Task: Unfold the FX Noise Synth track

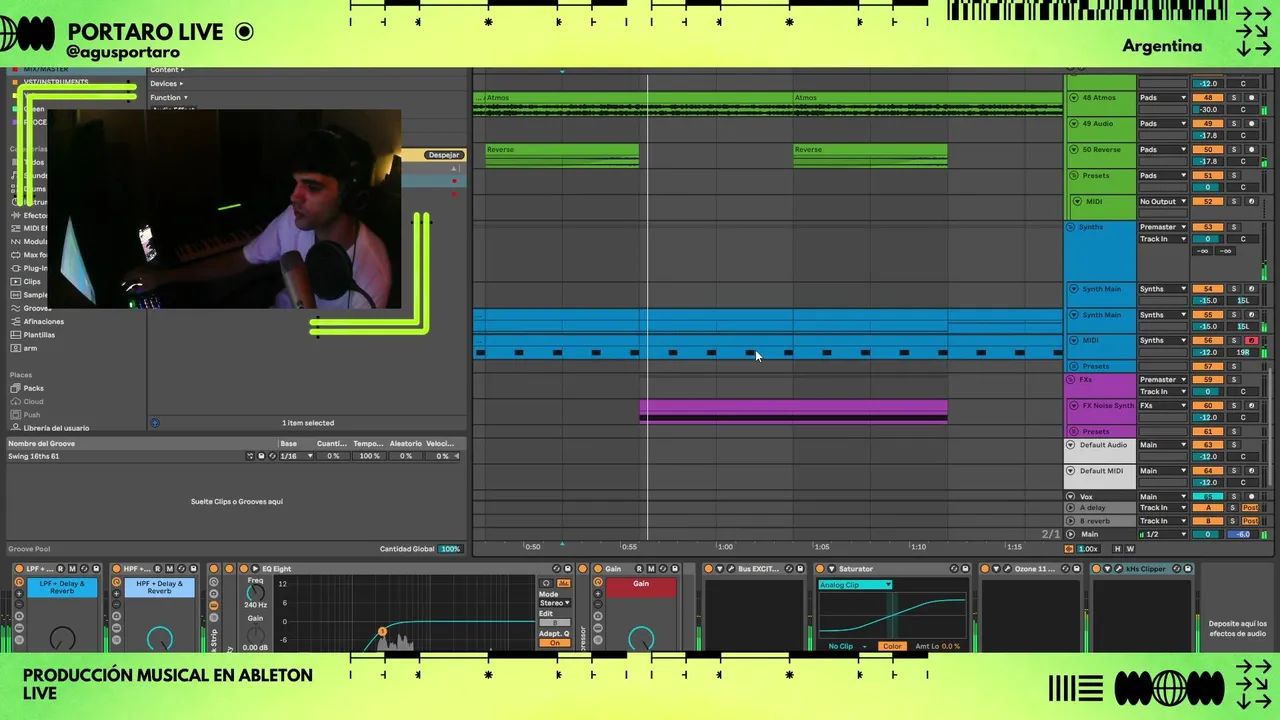Action: (x=1074, y=406)
